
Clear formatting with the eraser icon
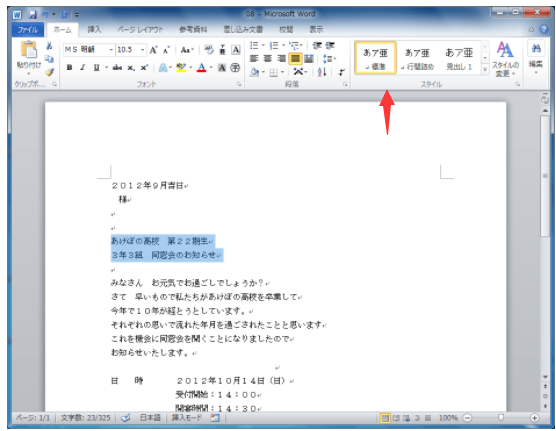209,50
